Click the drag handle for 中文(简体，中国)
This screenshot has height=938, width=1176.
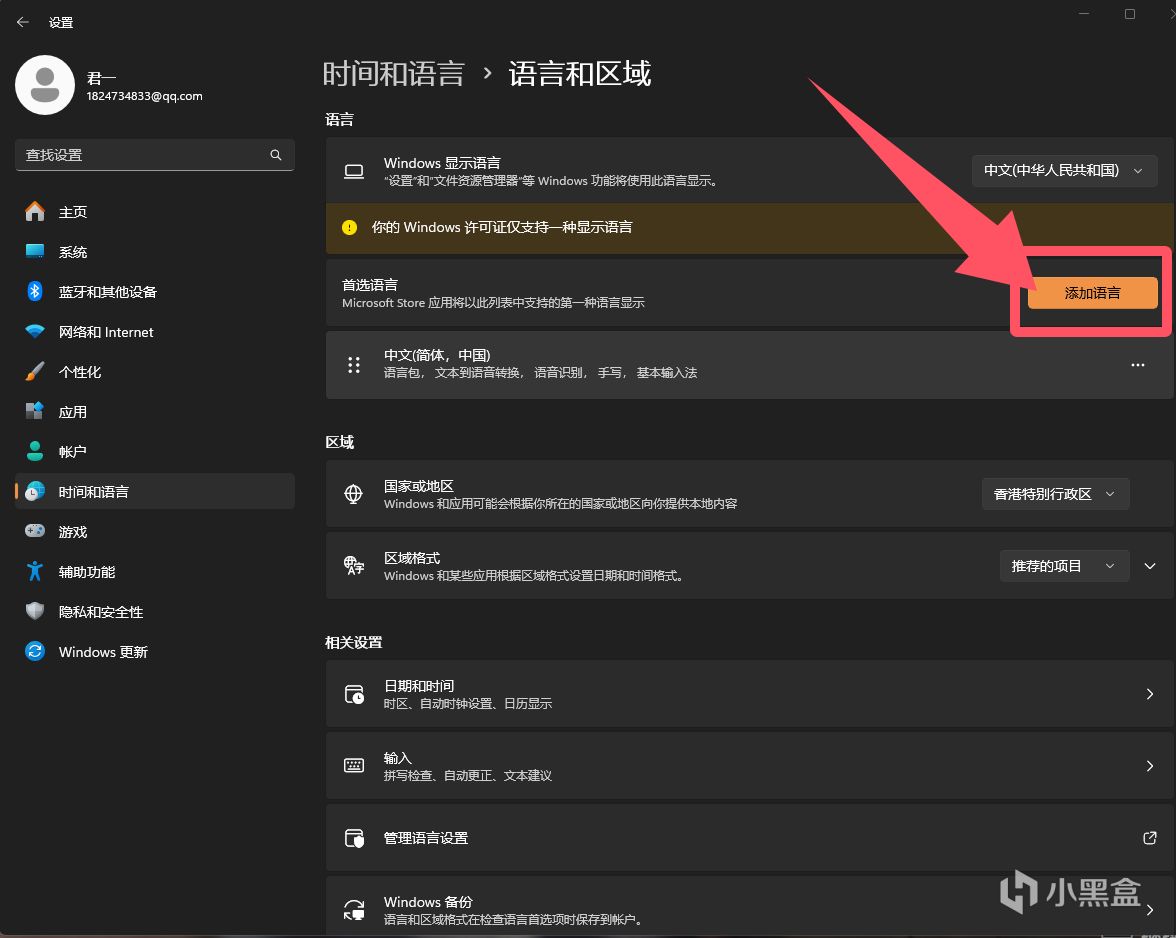(354, 365)
